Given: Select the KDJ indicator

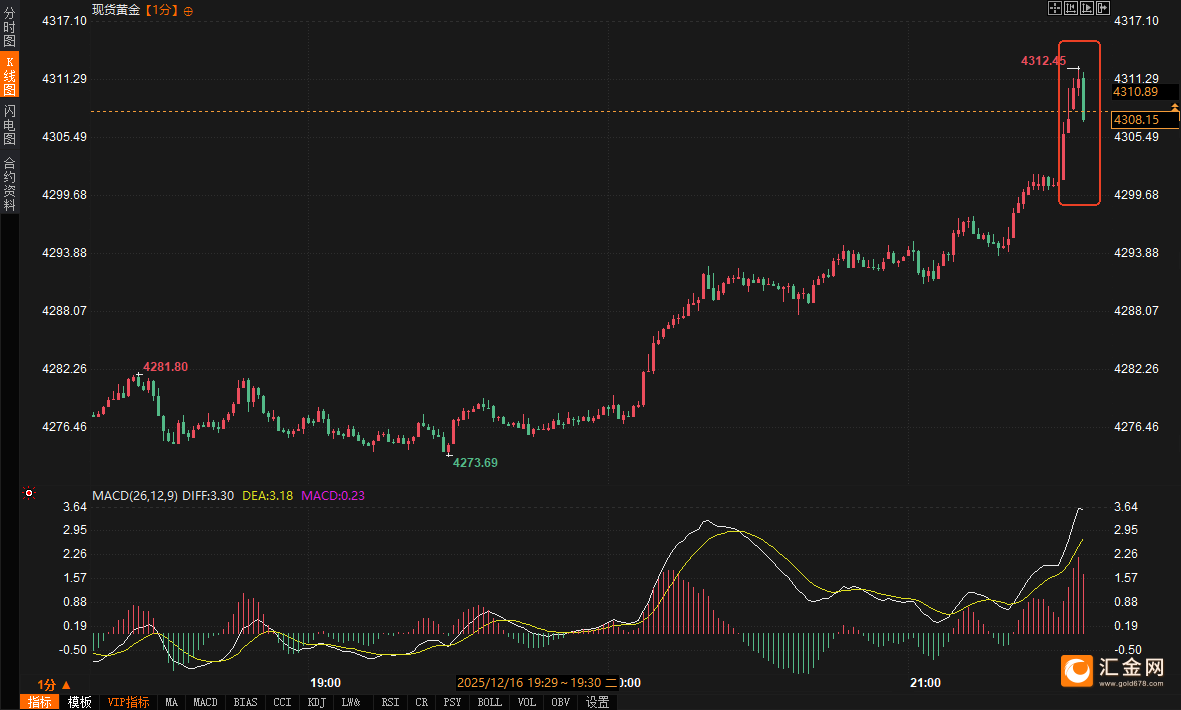Looking at the screenshot, I should coord(316,702).
